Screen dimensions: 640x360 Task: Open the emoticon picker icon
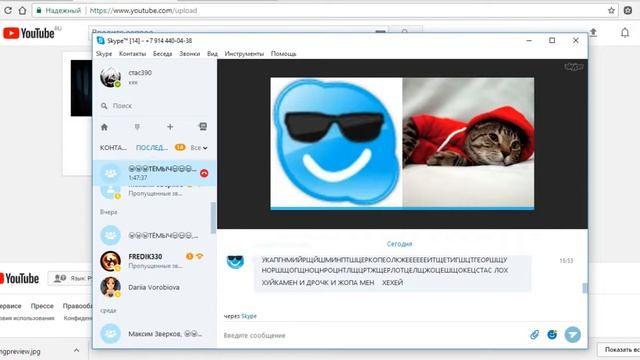552,335
